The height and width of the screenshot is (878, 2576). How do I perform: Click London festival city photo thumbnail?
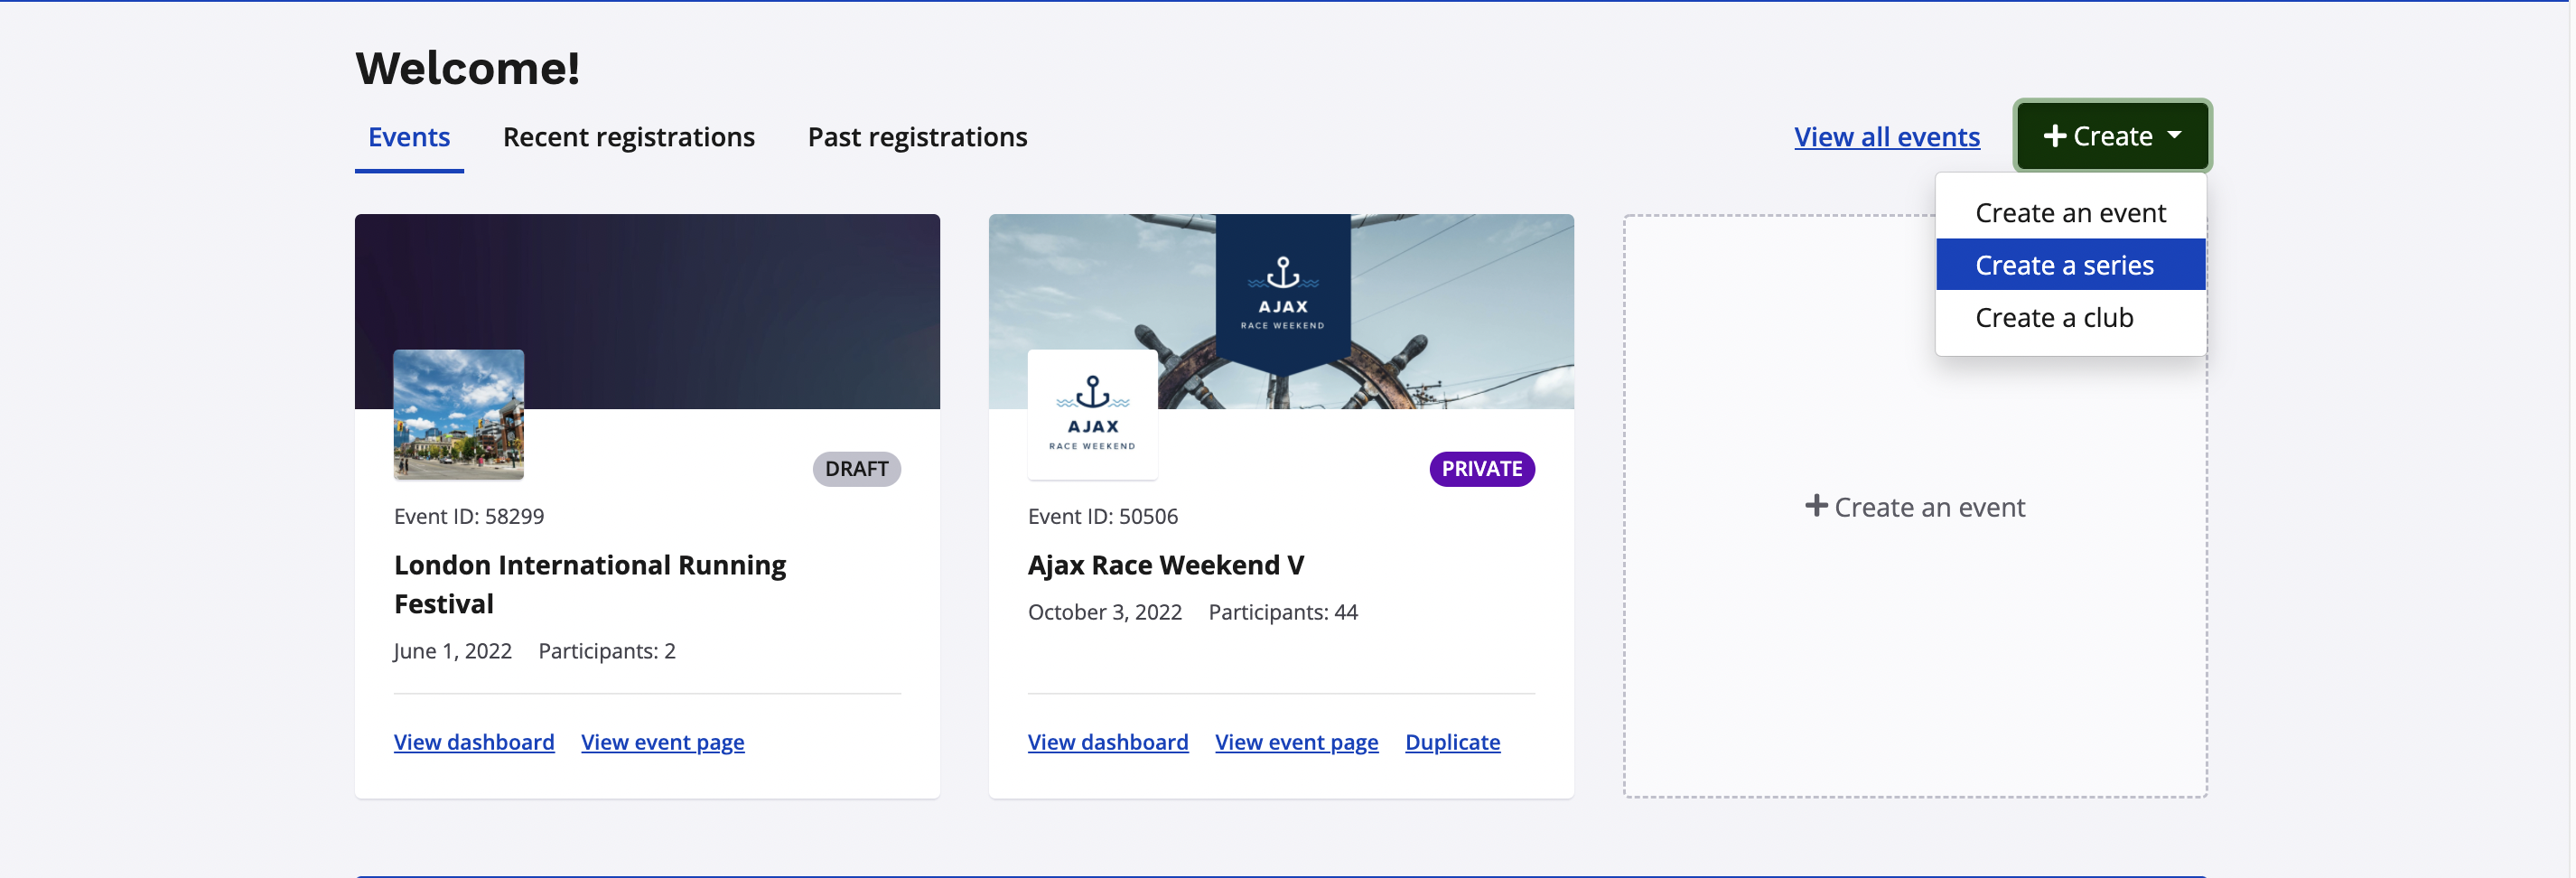coord(458,414)
